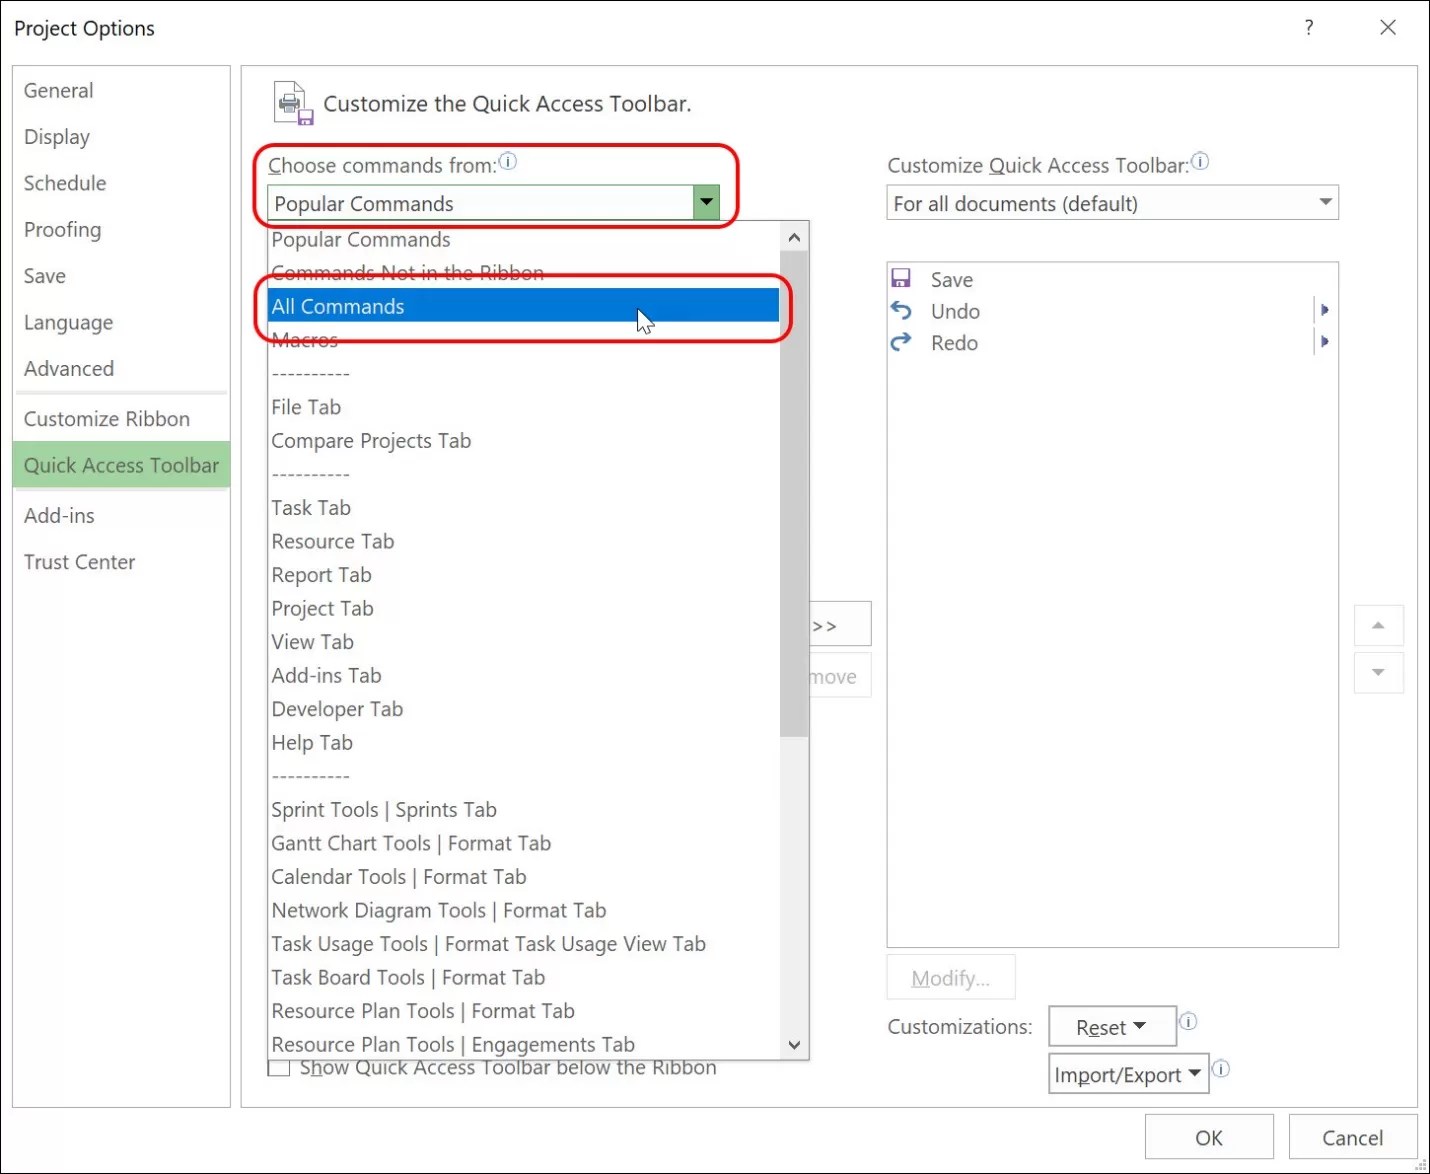Click the info icon next to Customize Quick Access Toolbar
Image resolution: width=1430 pixels, height=1174 pixels.
coord(1200,160)
